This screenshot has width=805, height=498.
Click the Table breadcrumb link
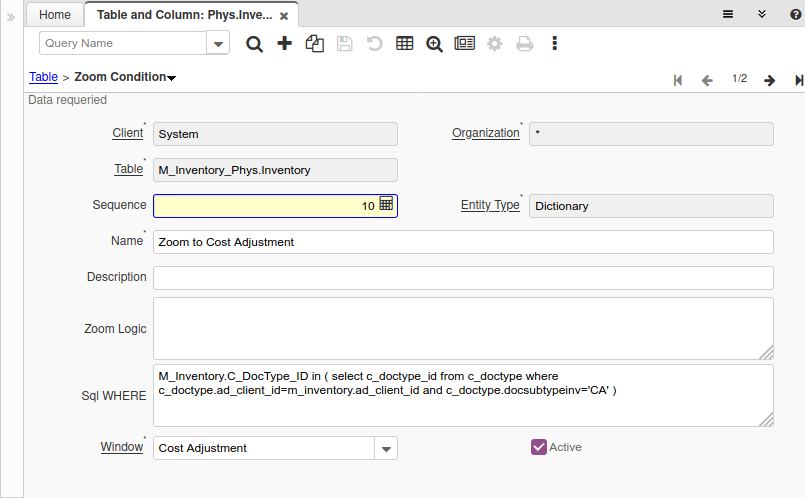[43, 77]
